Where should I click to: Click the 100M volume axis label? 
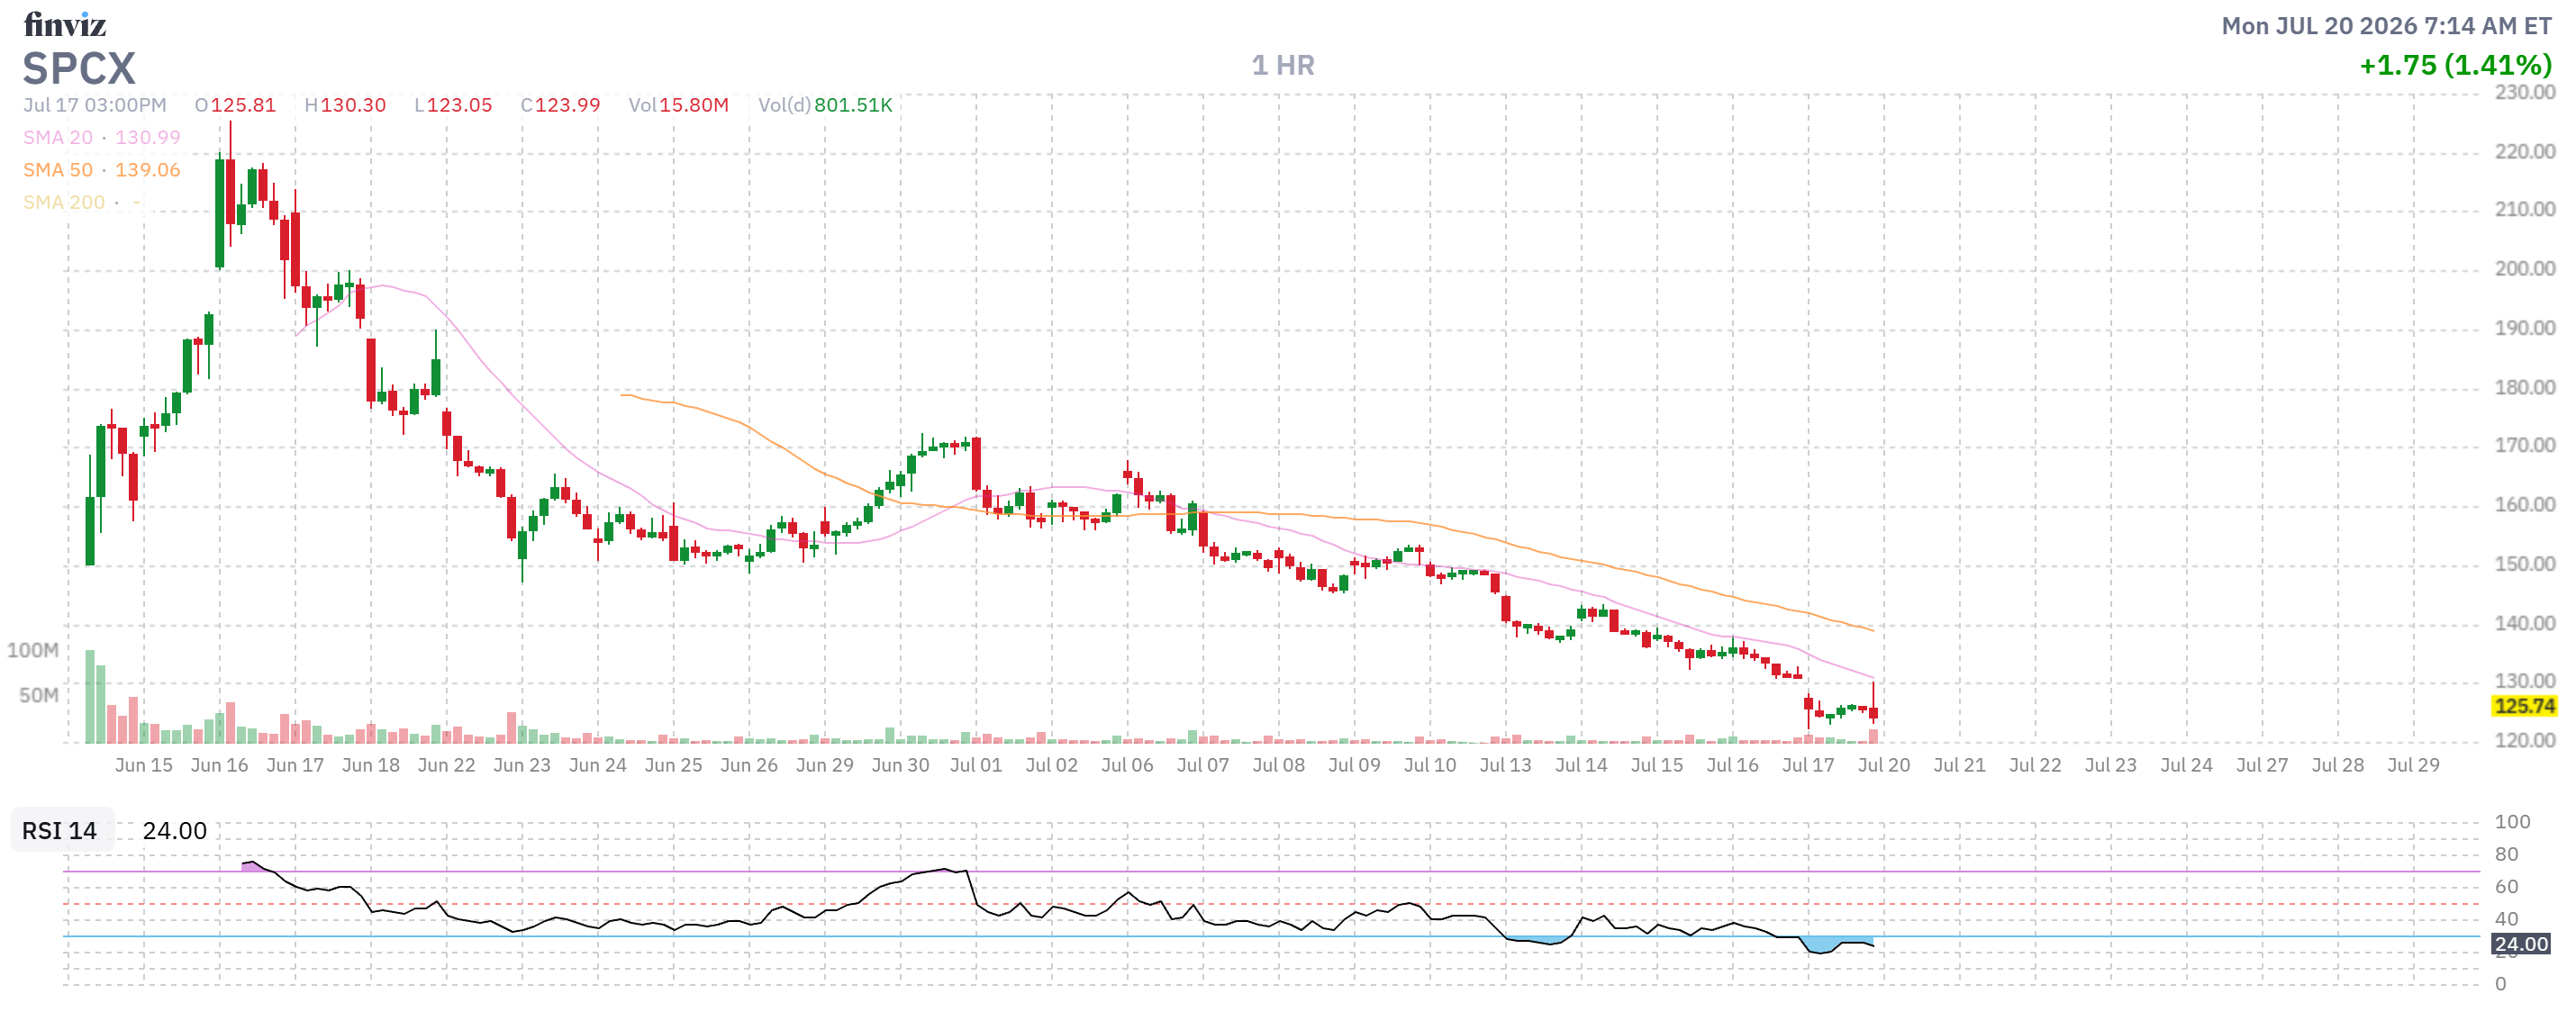click(x=33, y=651)
